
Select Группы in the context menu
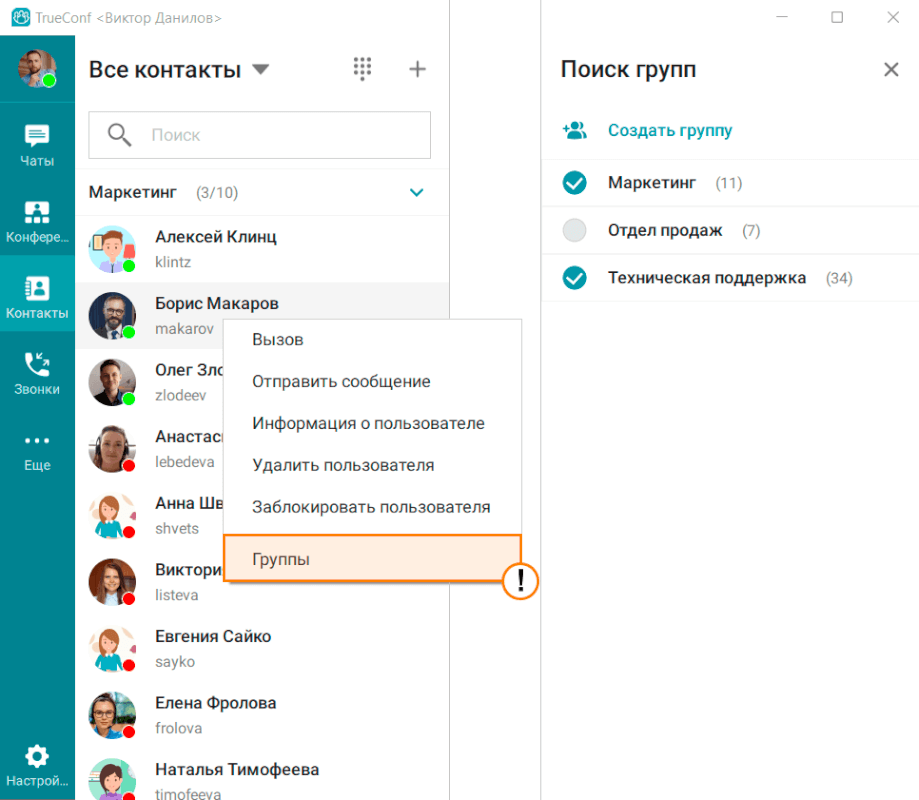pos(372,559)
